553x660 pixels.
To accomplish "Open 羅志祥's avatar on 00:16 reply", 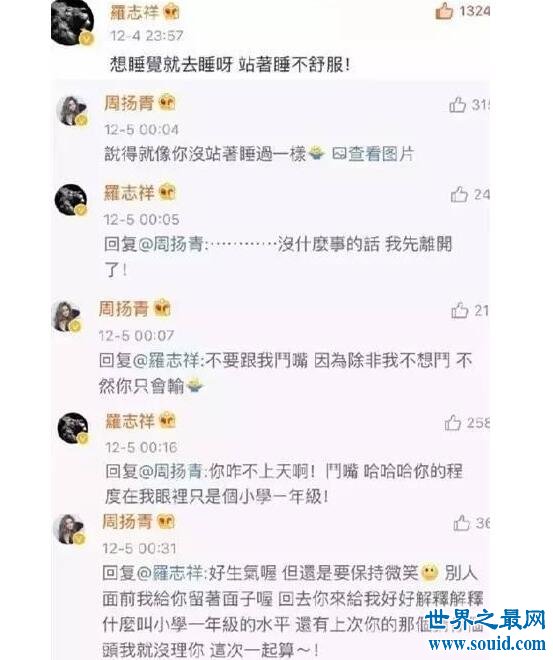I will 73,428.
